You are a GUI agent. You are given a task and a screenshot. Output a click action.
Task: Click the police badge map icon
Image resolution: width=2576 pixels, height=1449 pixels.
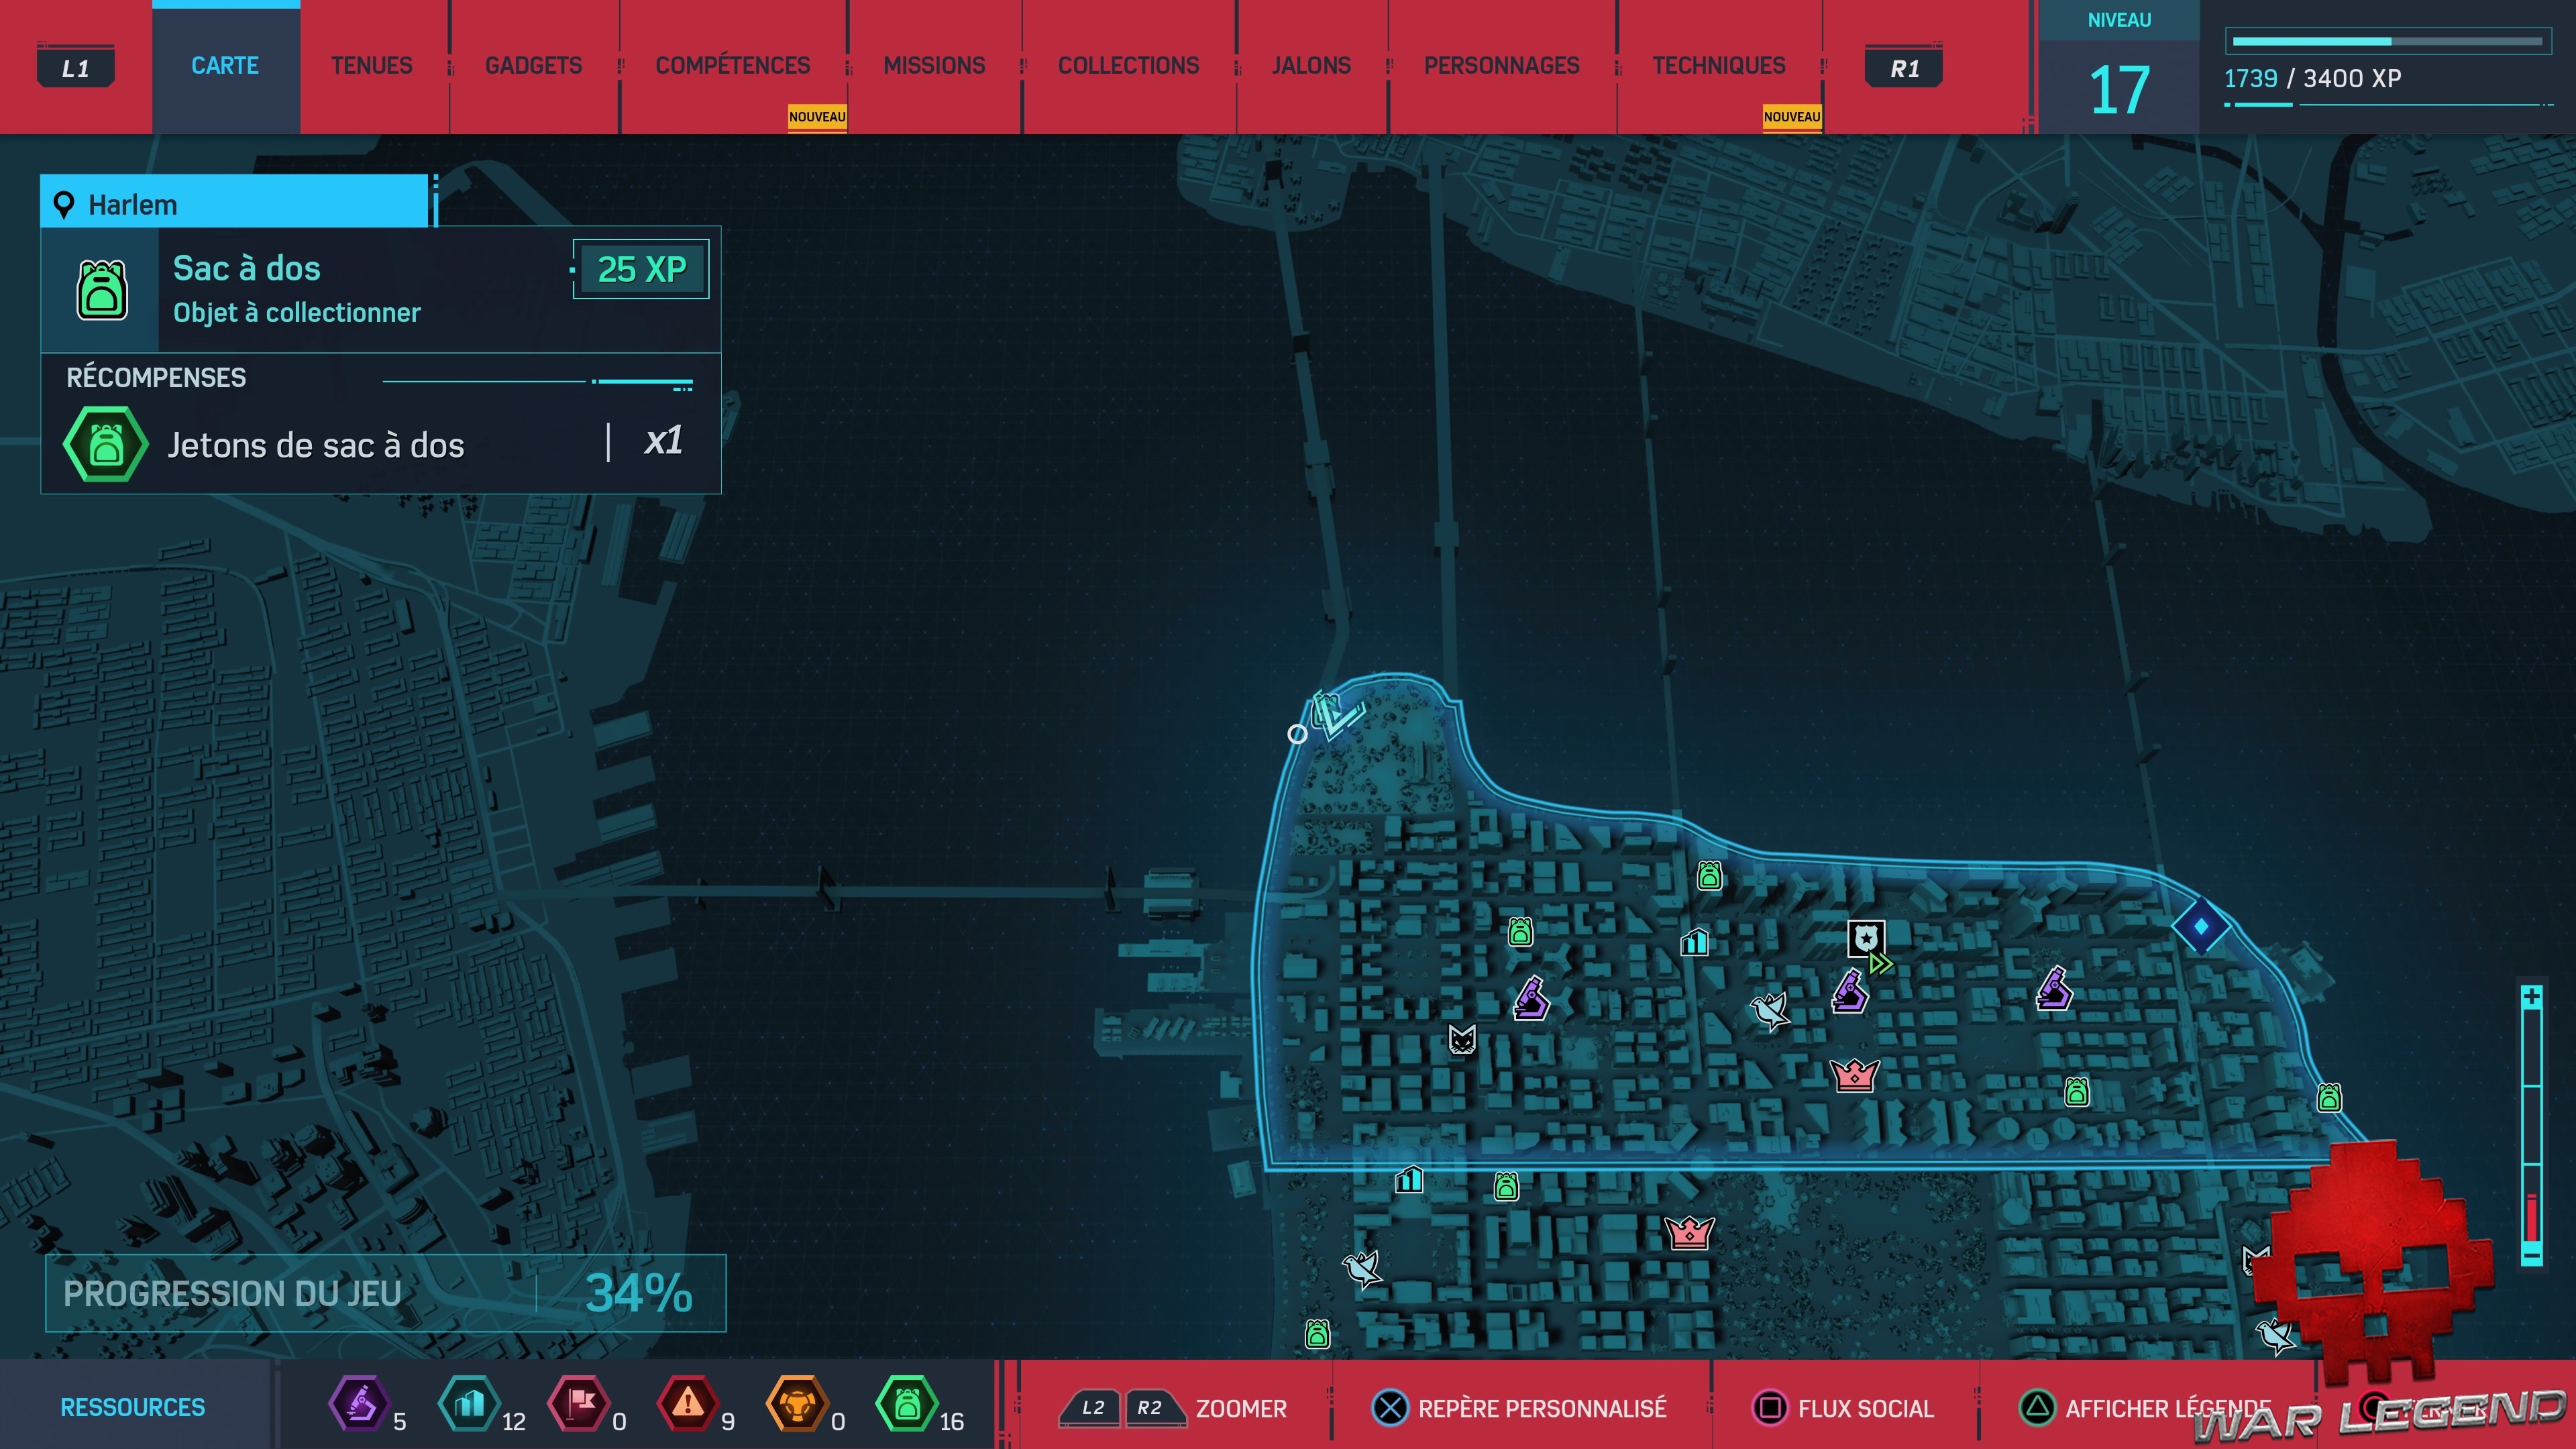coord(1865,938)
